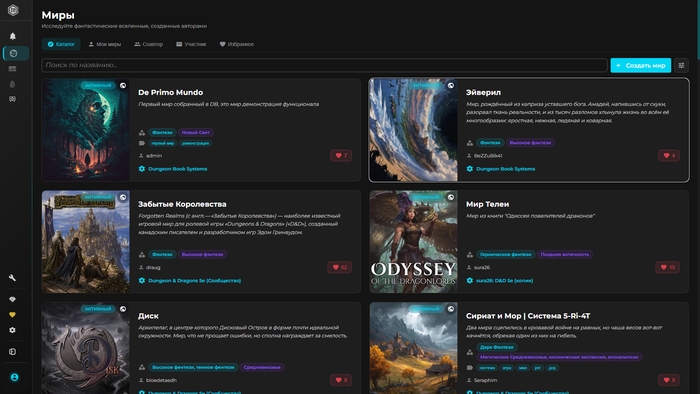700x394 pixels.
Task: Like Эйверил with heart counter 4
Action: pos(669,155)
